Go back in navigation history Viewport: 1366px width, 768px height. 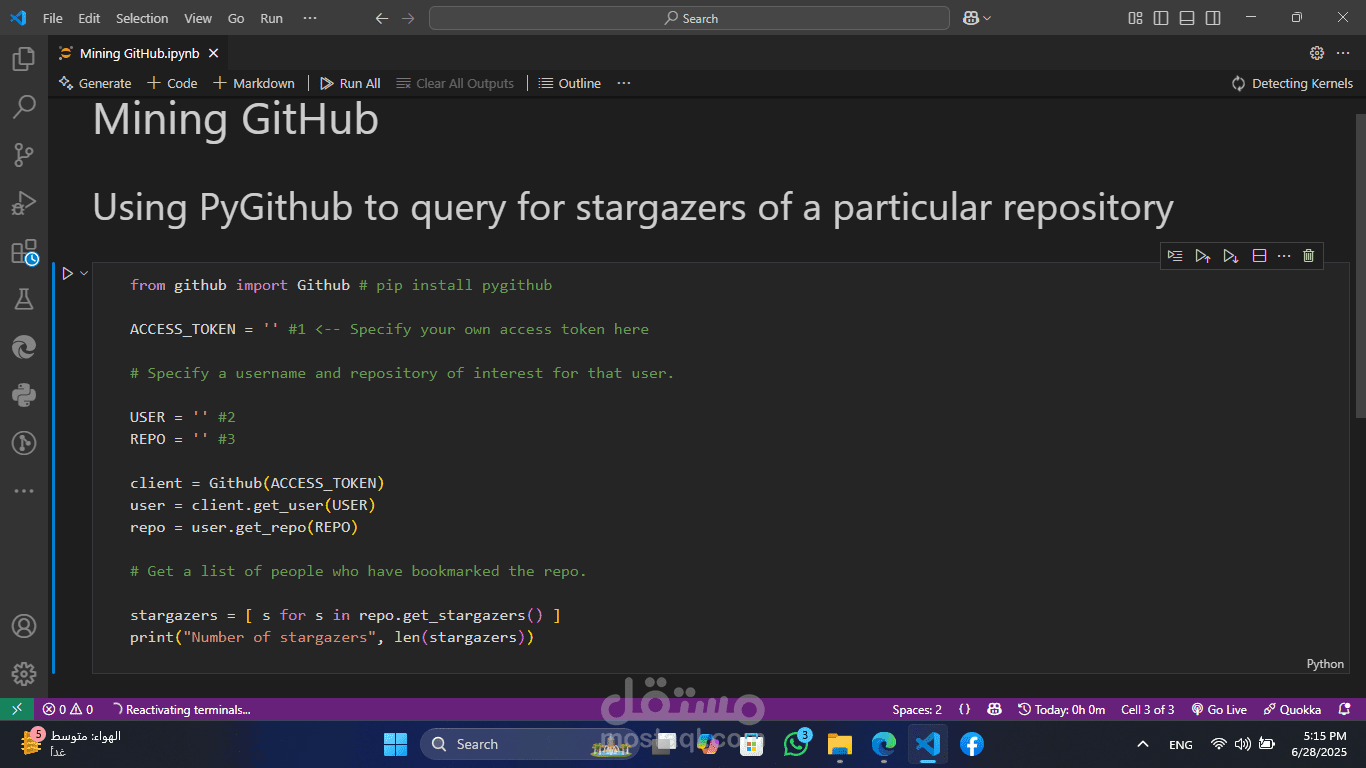pyautogui.click(x=381, y=18)
